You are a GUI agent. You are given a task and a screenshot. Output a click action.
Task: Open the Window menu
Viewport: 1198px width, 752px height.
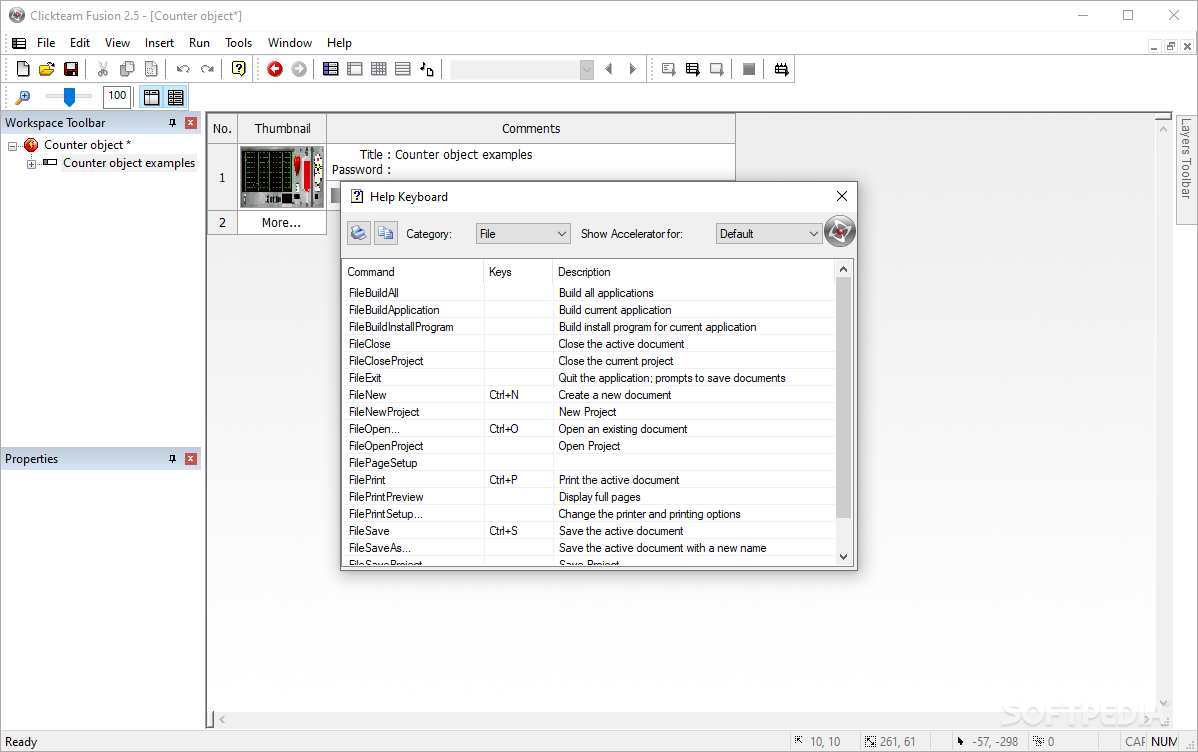(290, 43)
